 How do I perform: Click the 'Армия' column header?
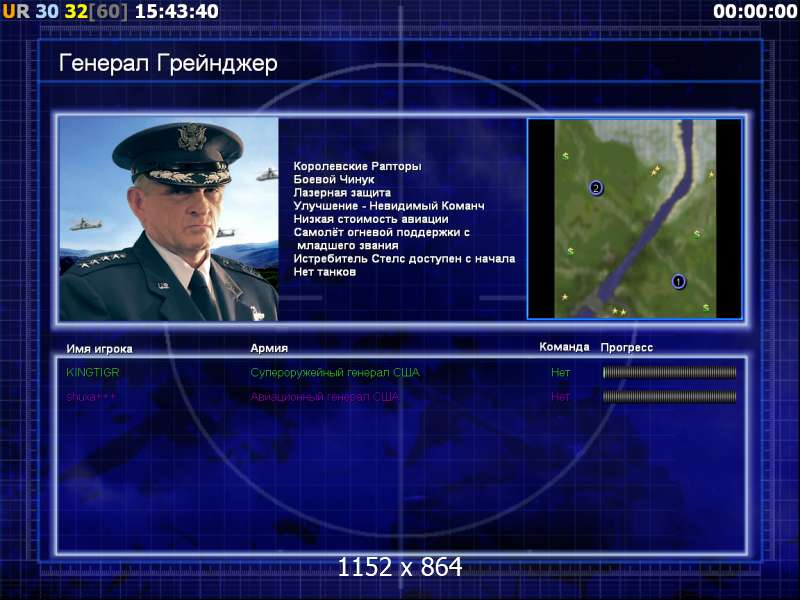click(x=269, y=348)
